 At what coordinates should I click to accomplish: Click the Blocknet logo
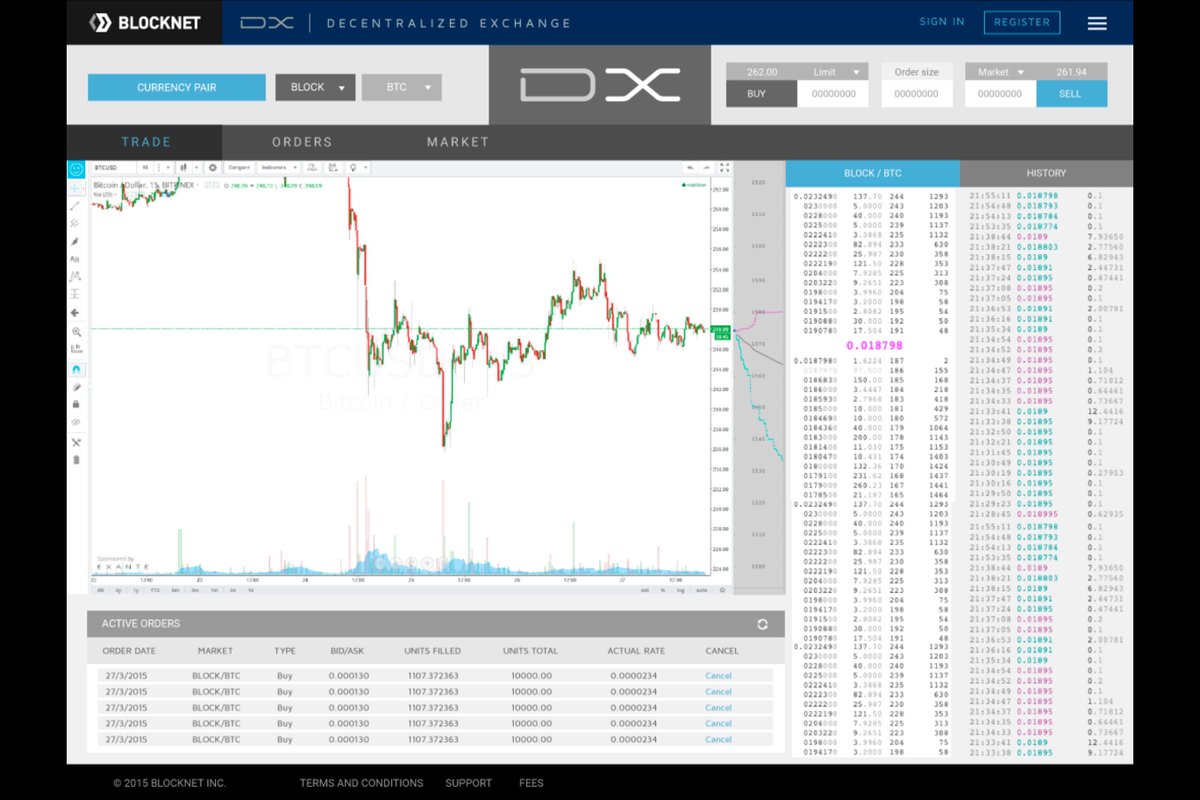144,22
